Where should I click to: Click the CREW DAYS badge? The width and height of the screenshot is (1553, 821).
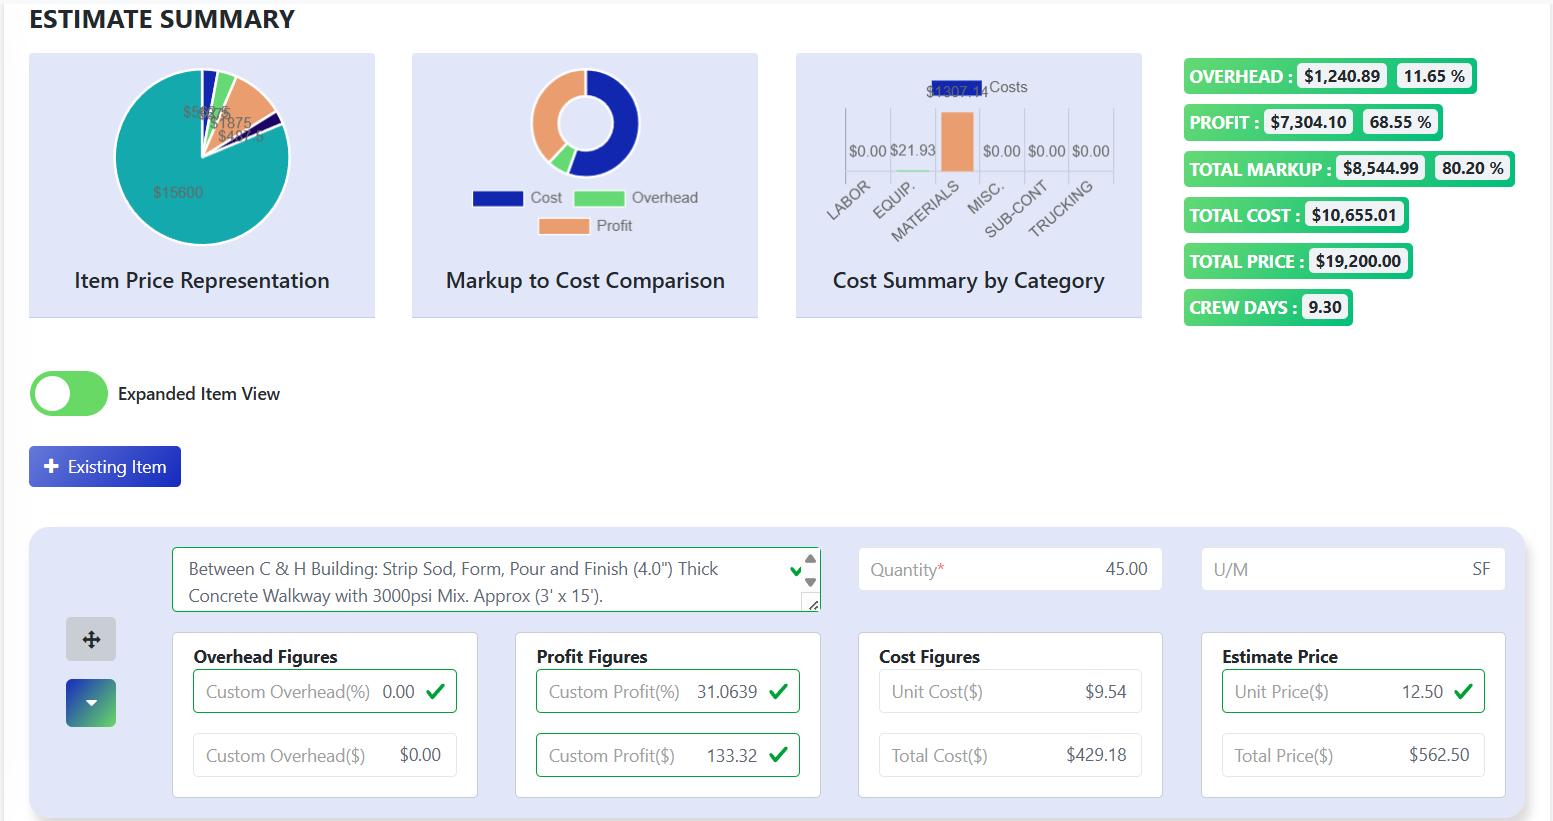1267,307
